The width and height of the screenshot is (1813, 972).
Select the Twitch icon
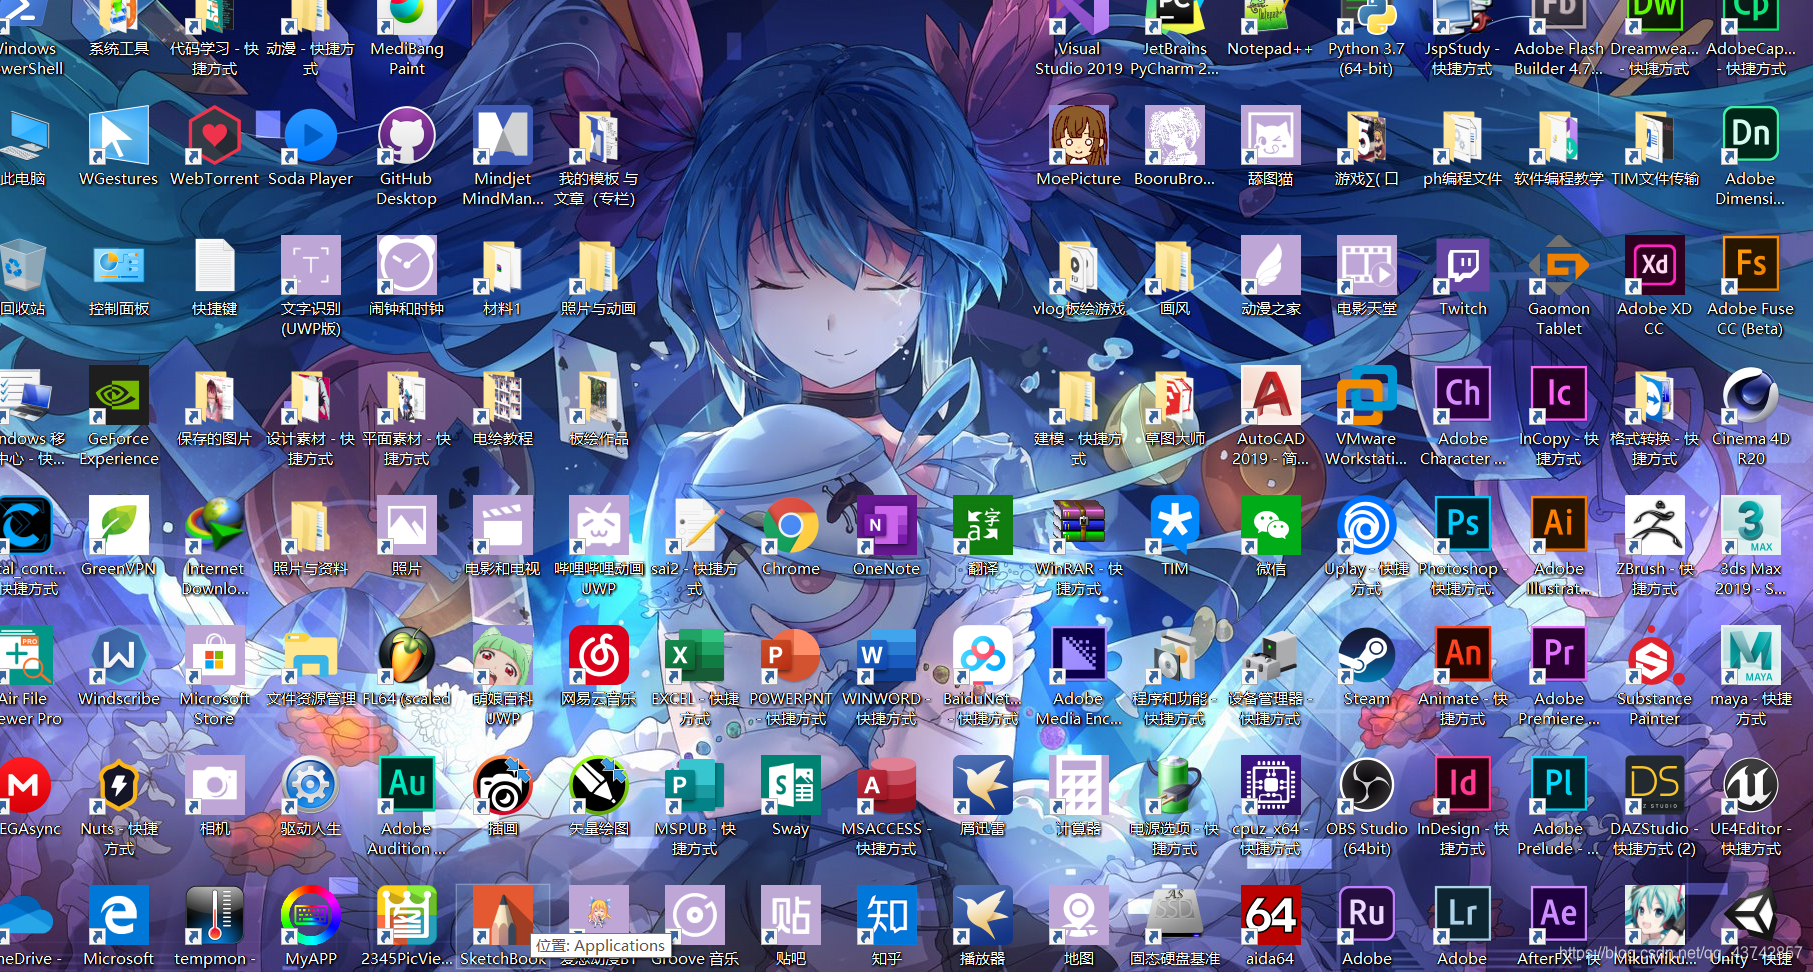click(1462, 266)
